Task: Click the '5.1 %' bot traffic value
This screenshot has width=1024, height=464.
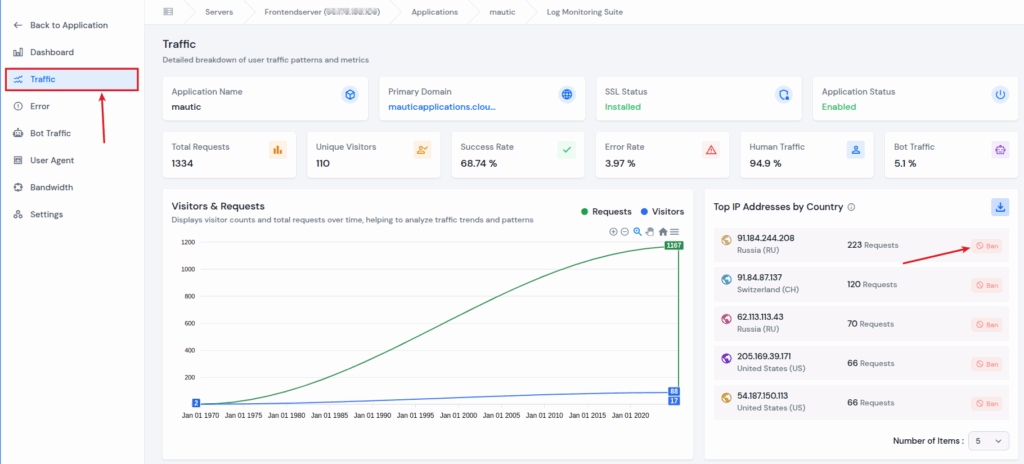Action: click(905, 163)
